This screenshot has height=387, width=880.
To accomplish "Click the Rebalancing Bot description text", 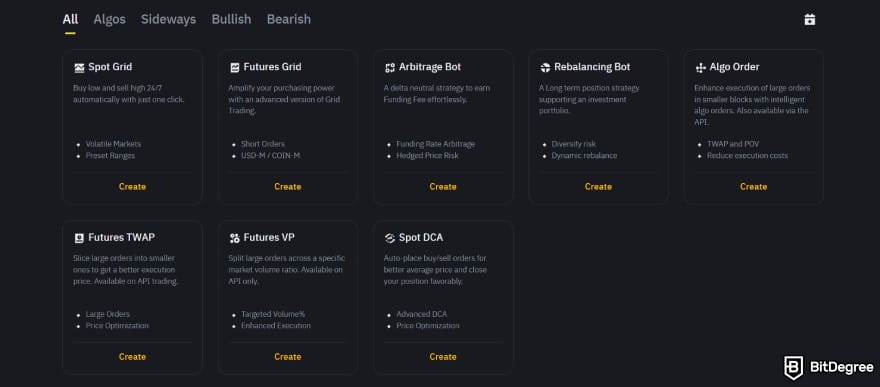I will (589, 99).
